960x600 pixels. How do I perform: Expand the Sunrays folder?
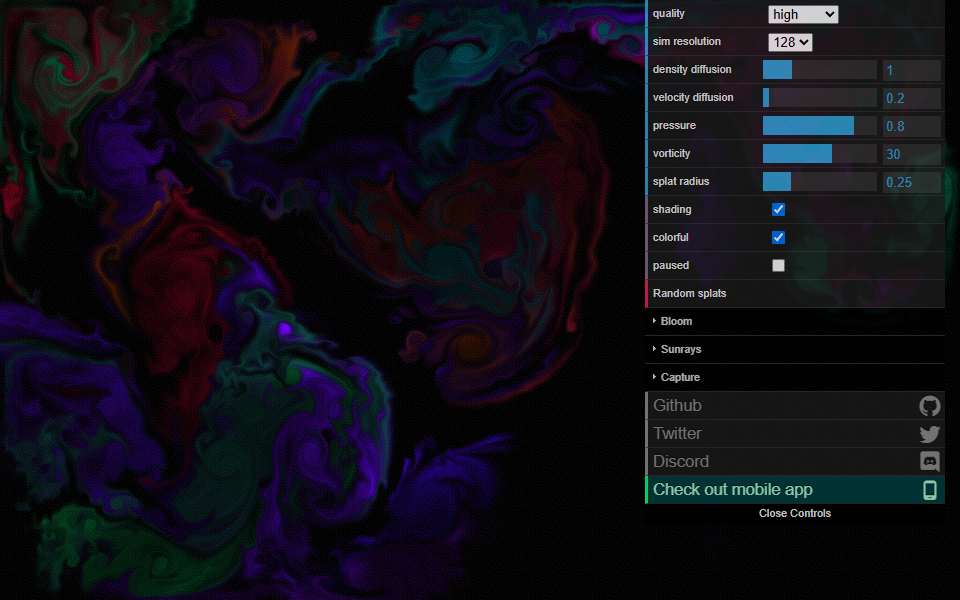[795, 350]
